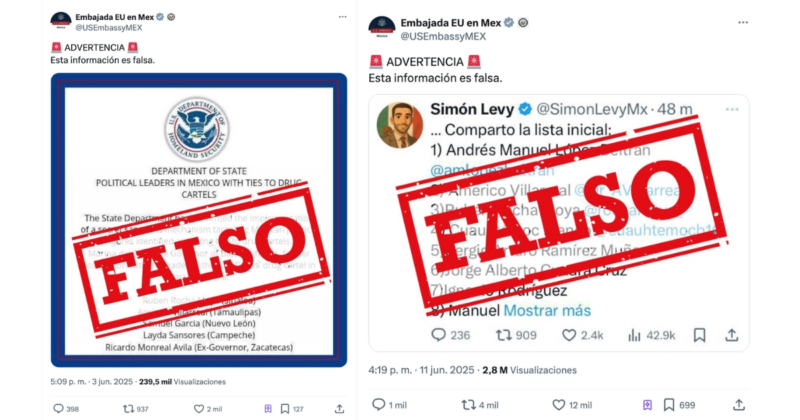This screenshot has width=800, height=420.
Task: Bookmark the left tweet showing 127 saves
Action: click(x=285, y=409)
